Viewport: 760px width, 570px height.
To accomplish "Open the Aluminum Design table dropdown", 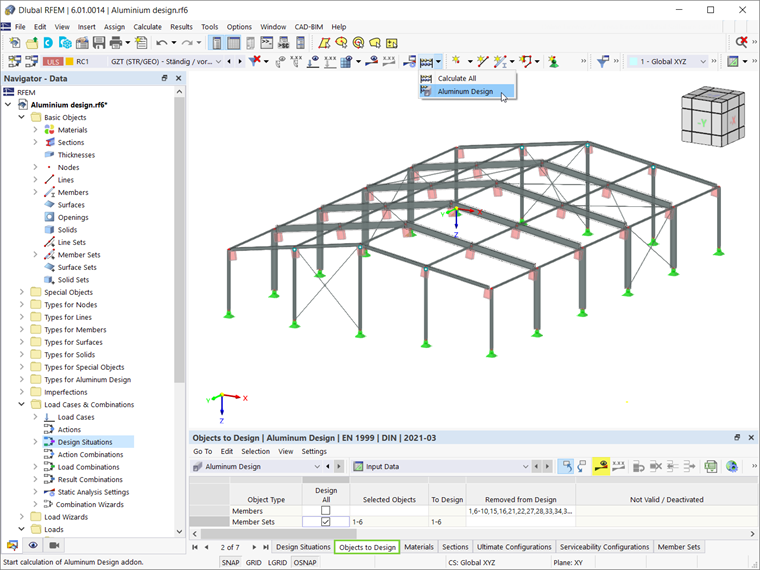I will (x=256, y=466).
